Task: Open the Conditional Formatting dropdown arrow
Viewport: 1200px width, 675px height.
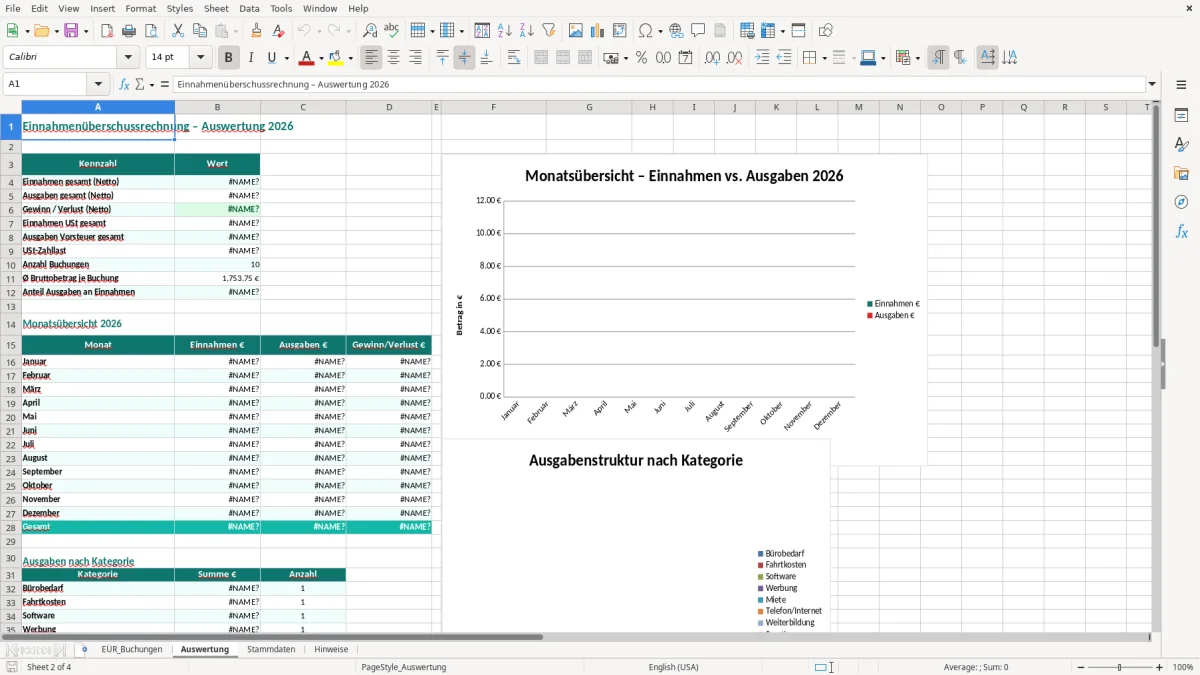Action: tap(917, 58)
